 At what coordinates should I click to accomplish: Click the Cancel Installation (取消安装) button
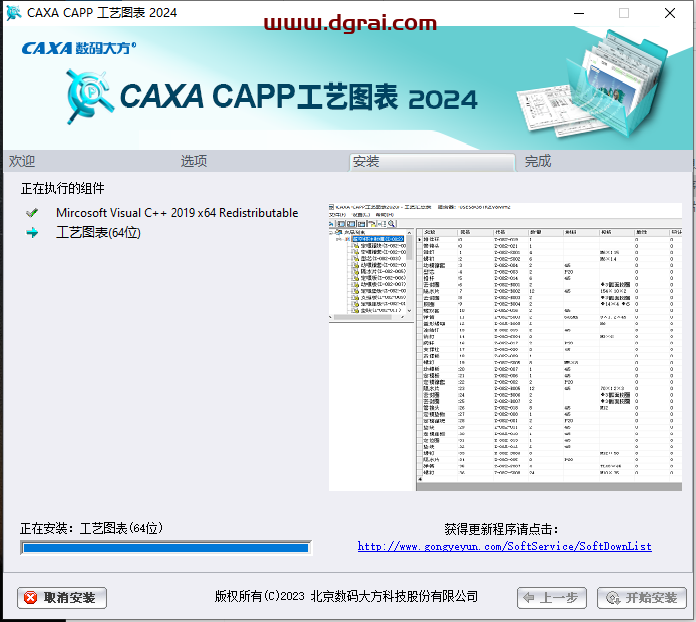(62, 598)
